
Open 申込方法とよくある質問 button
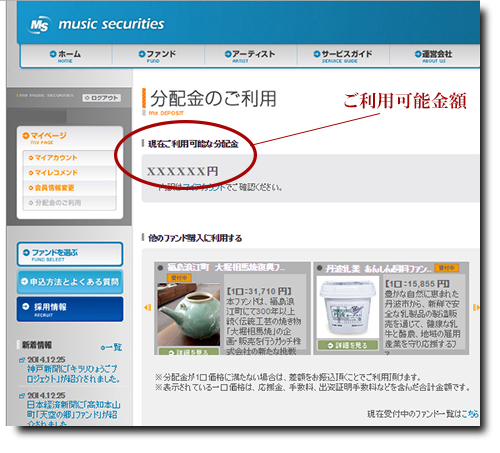coord(70,282)
